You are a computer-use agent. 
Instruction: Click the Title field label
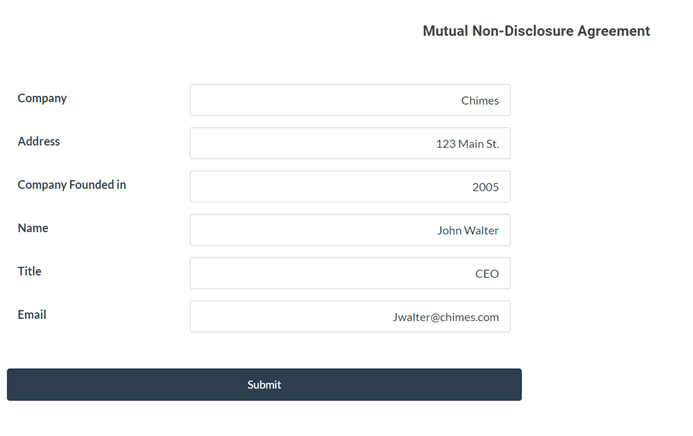click(30, 271)
